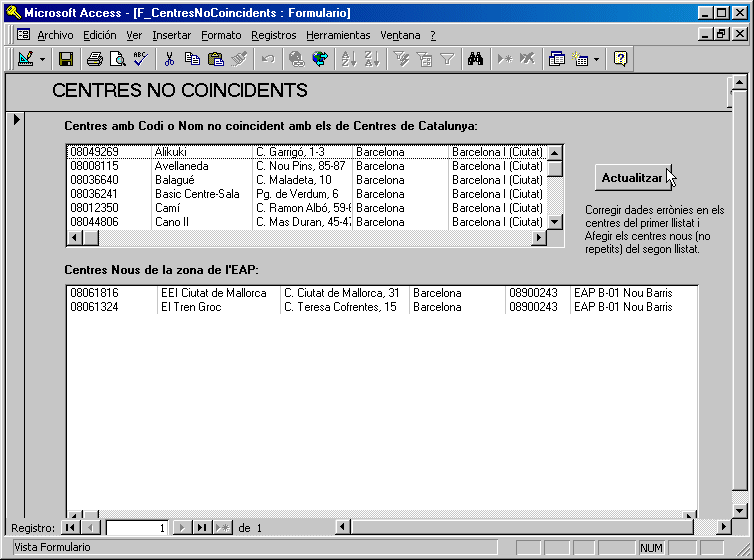This screenshot has width=754, height=560.
Task: Select the Basic Centre-Sala row
Action: pos(307,194)
